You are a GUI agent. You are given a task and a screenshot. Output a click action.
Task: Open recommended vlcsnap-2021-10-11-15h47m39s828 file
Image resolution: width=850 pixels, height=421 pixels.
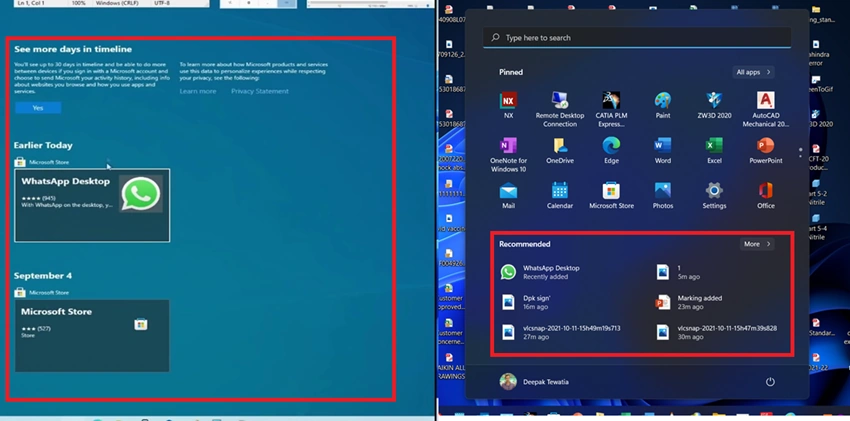click(x=717, y=332)
